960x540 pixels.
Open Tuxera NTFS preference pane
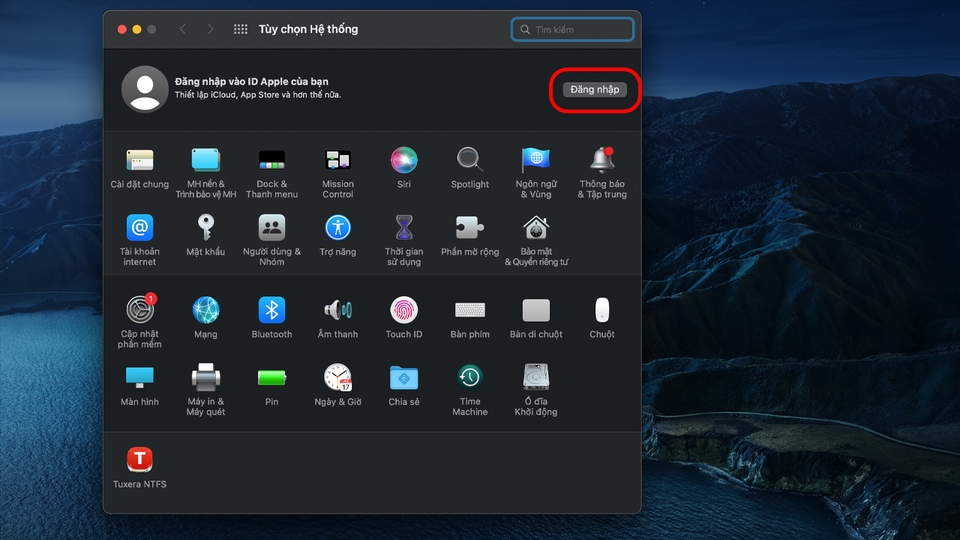point(140,460)
